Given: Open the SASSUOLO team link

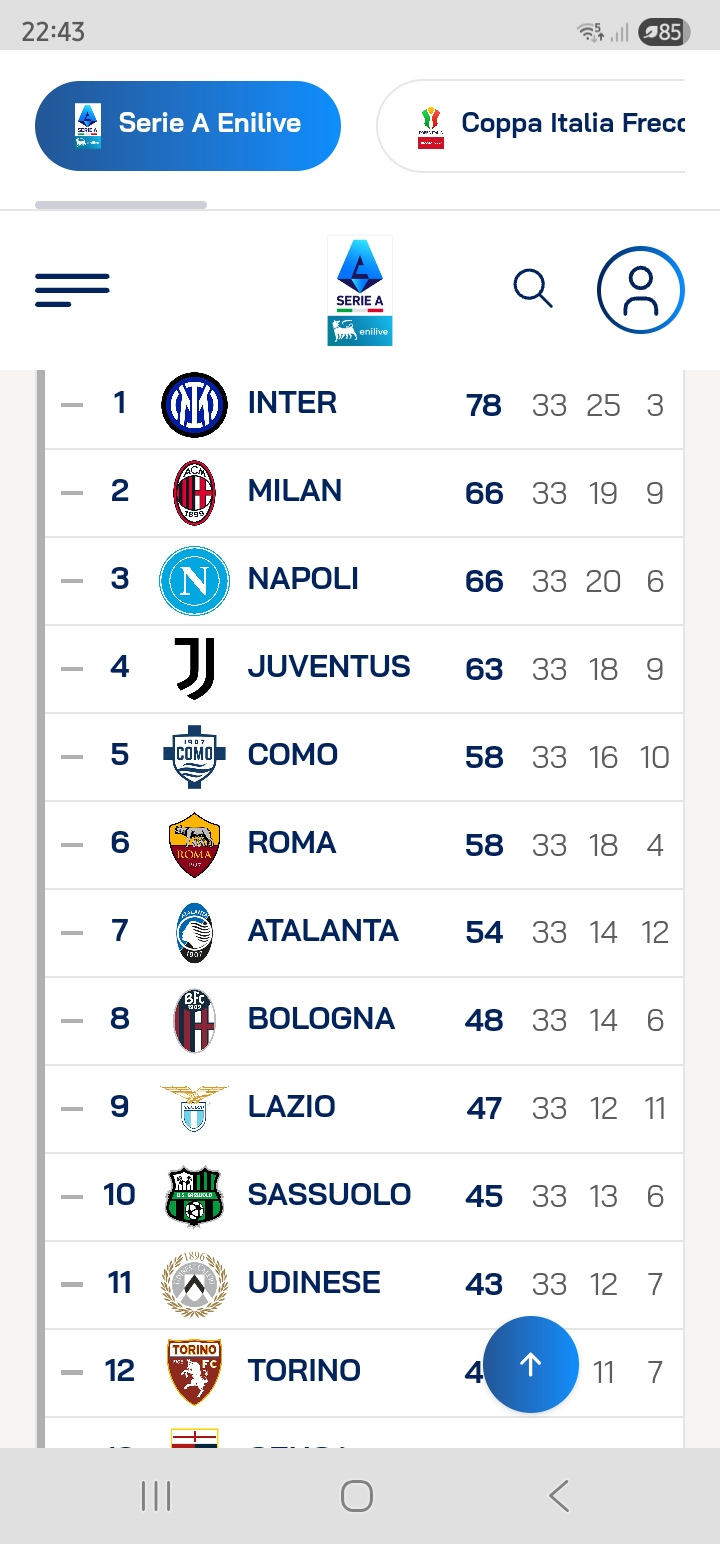Looking at the screenshot, I should pos(329,1195).
